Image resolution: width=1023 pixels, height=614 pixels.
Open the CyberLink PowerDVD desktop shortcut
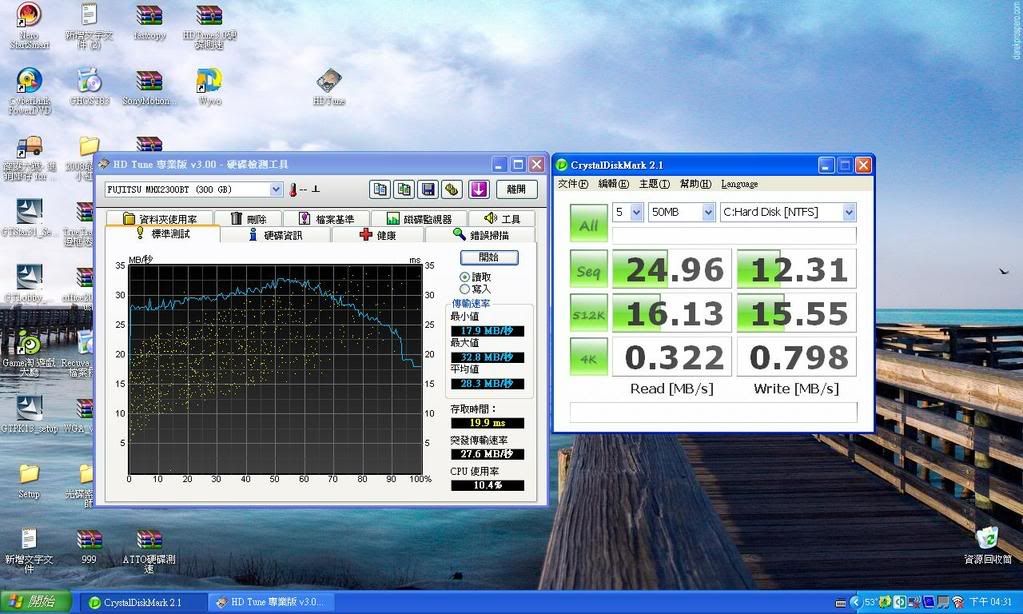(29, 91)
